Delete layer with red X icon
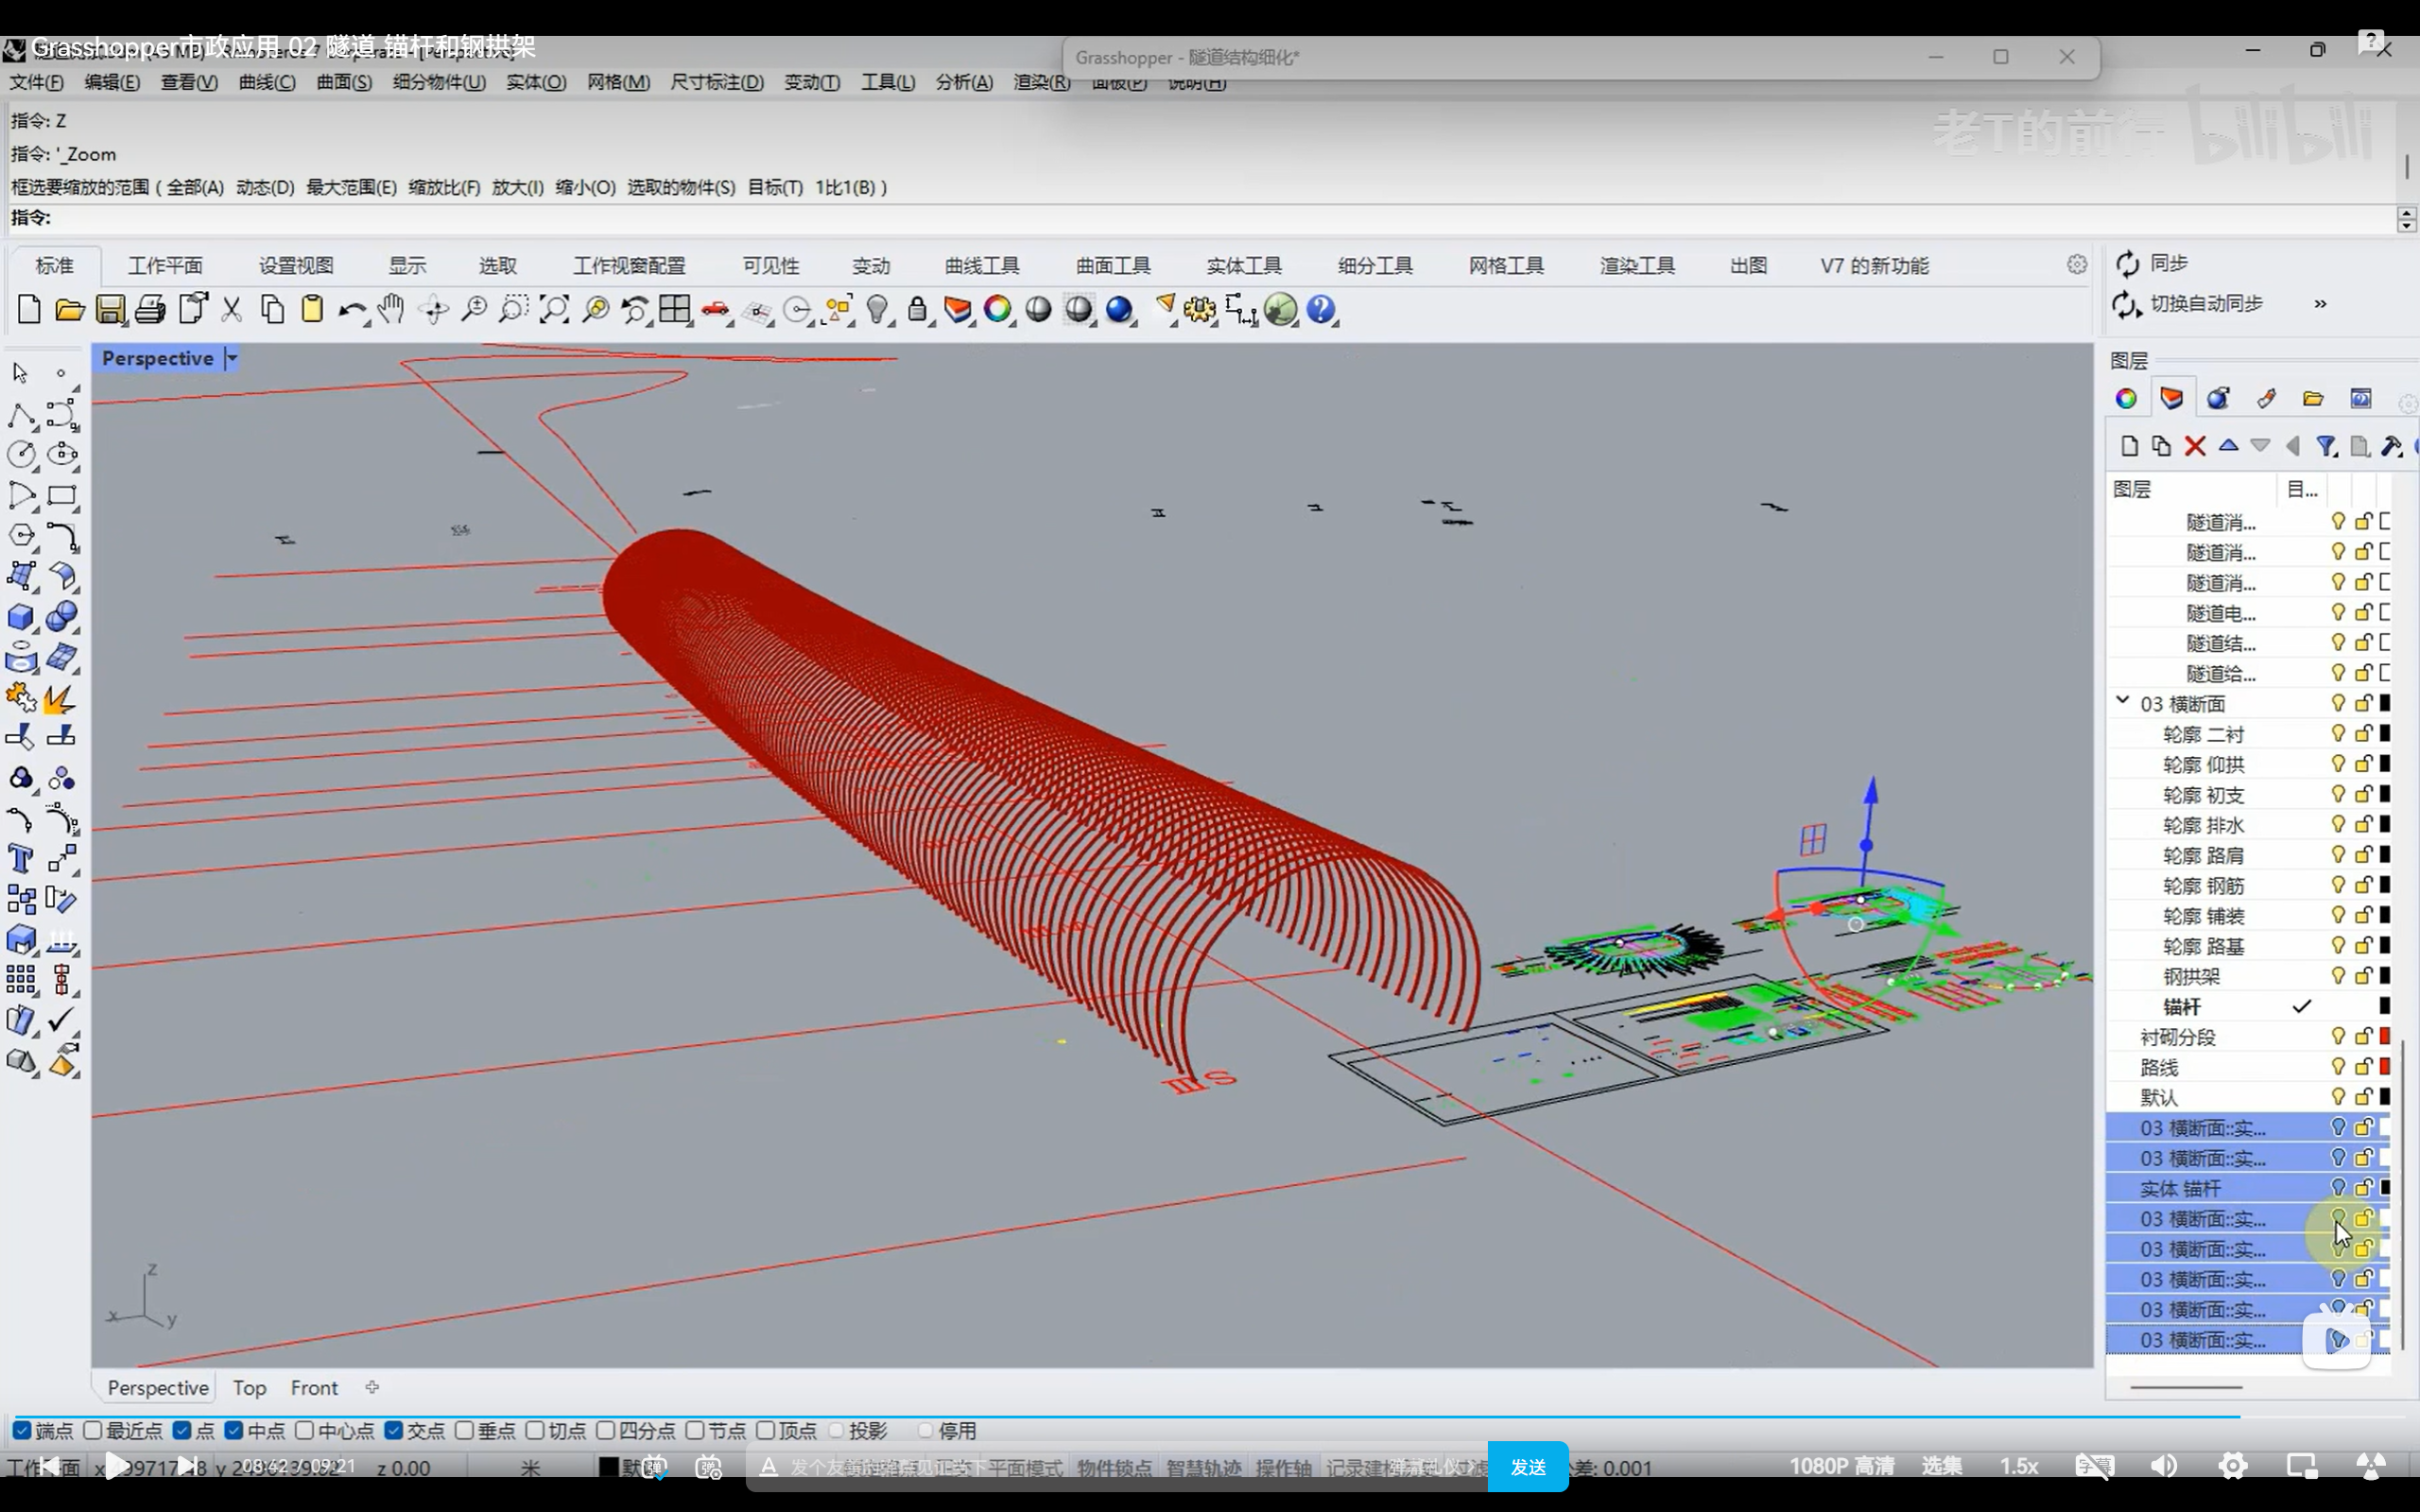 click(x=2195, y=446)
